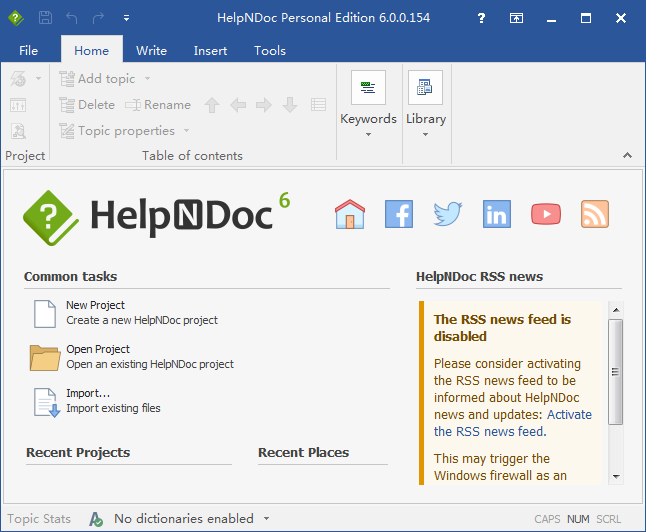Click the move topic left arrow
Screen dimensions: 646x532
[238, 105]
